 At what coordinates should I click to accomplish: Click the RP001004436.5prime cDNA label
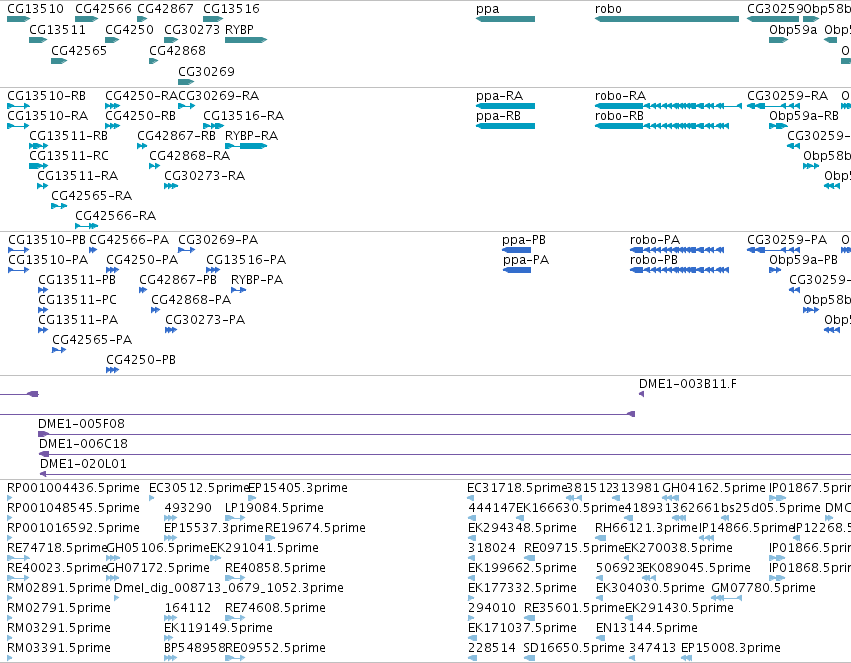(x=73, y=488)
